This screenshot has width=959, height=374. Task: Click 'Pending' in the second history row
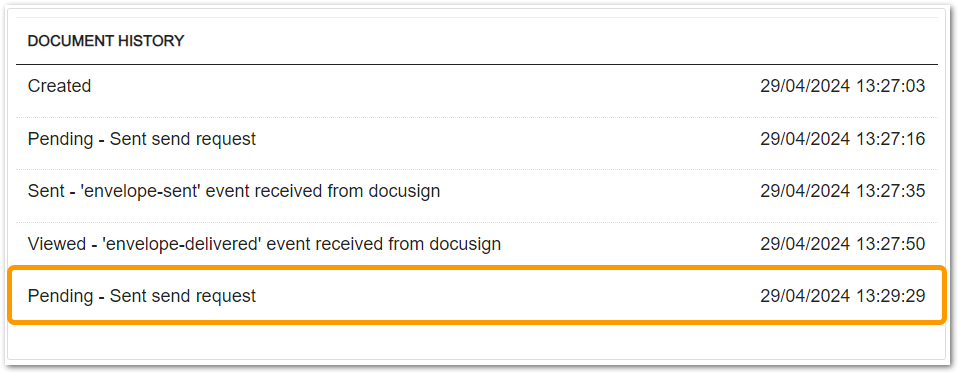point(61,139)
